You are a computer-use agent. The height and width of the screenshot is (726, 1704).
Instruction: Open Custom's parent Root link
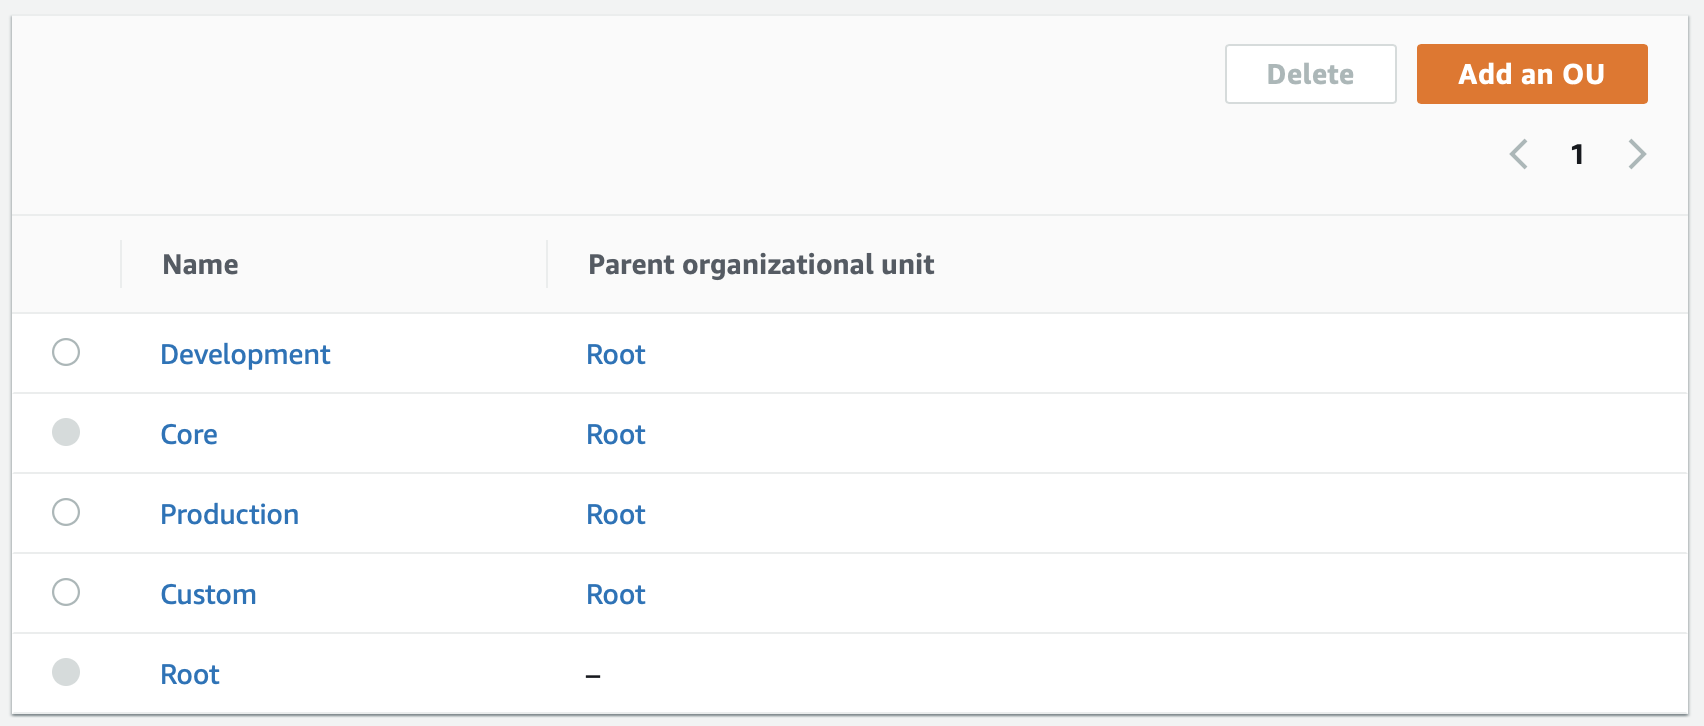pyautogui.click(x=616, y=594)
